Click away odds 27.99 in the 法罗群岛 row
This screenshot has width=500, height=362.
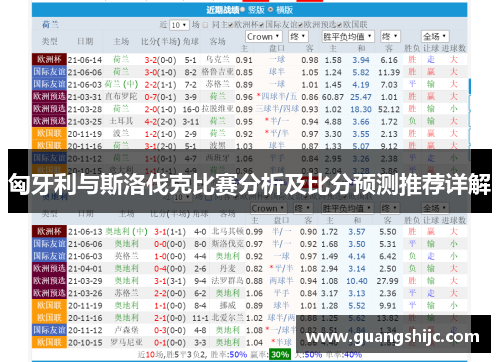pos(388,281)
